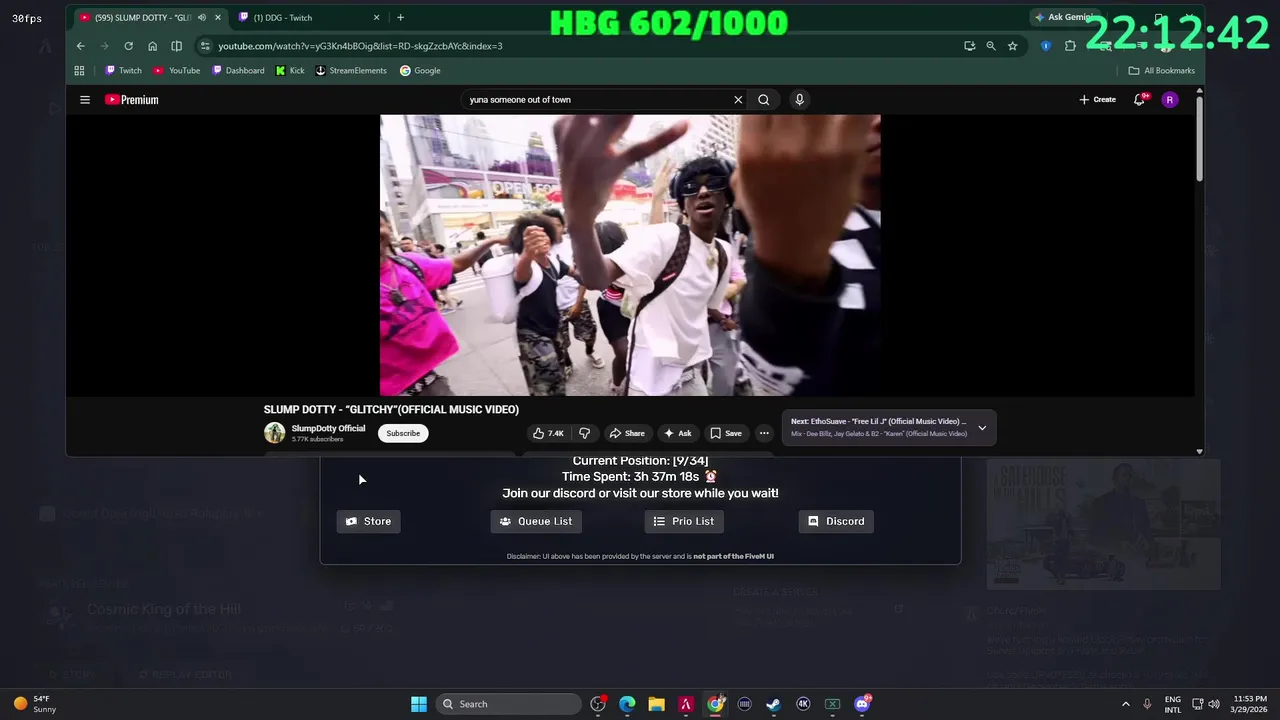Show hidden system tray icons chevron
1280x720 pixels.
(1125, 704)
